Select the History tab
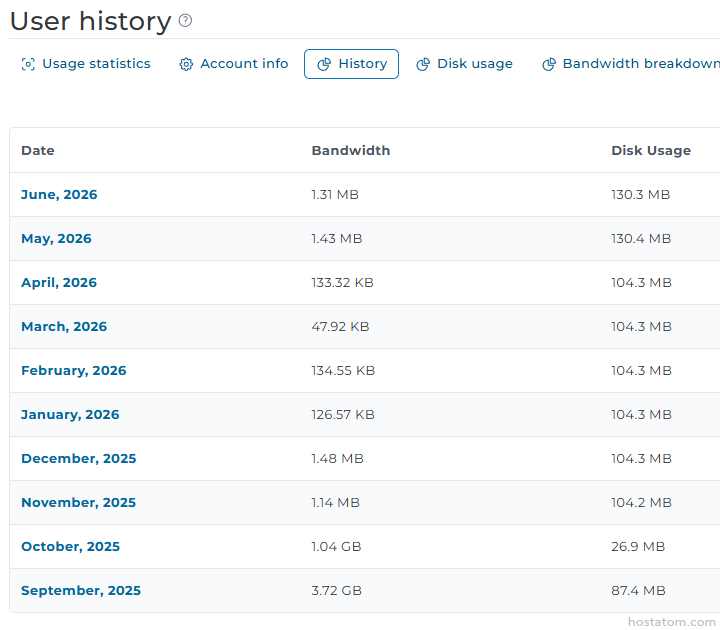Viewport: 720px width, 630px height. click(351, 64)
